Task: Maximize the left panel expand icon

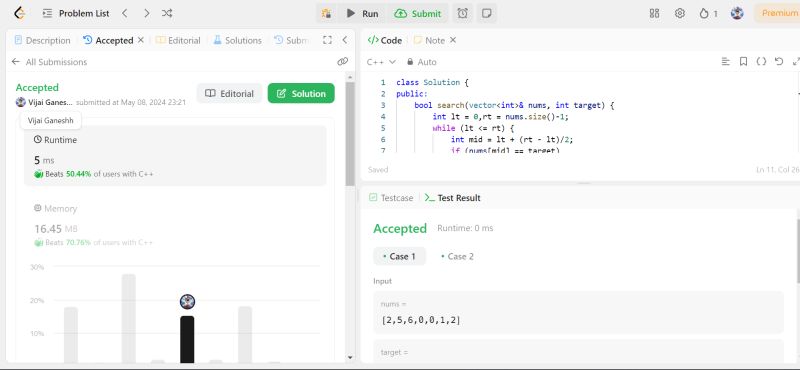Action: (328, 40)
